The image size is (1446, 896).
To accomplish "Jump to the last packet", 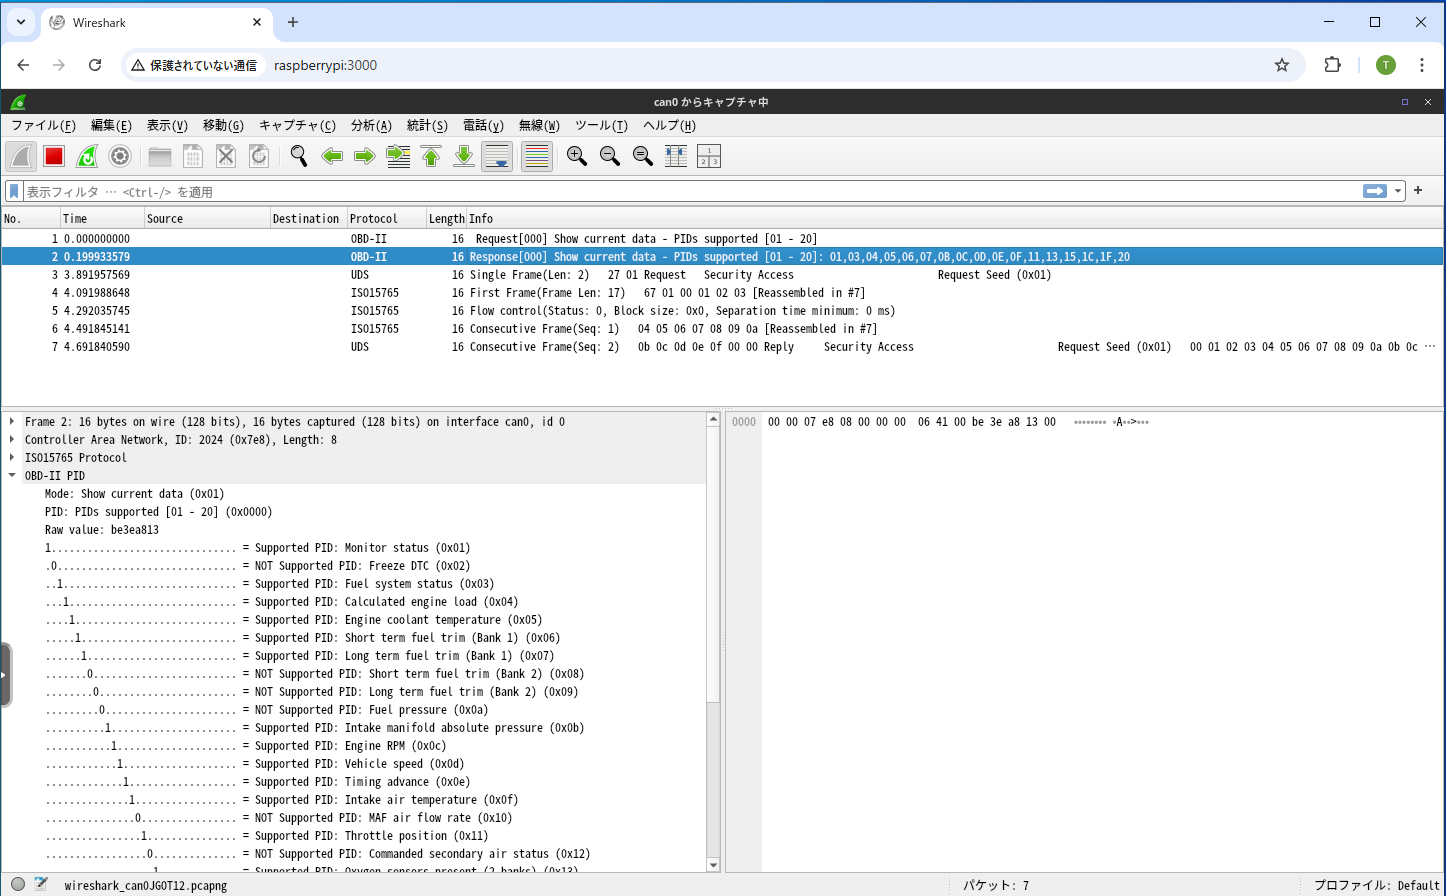I will pyautogui.click(x=463, y=156).
